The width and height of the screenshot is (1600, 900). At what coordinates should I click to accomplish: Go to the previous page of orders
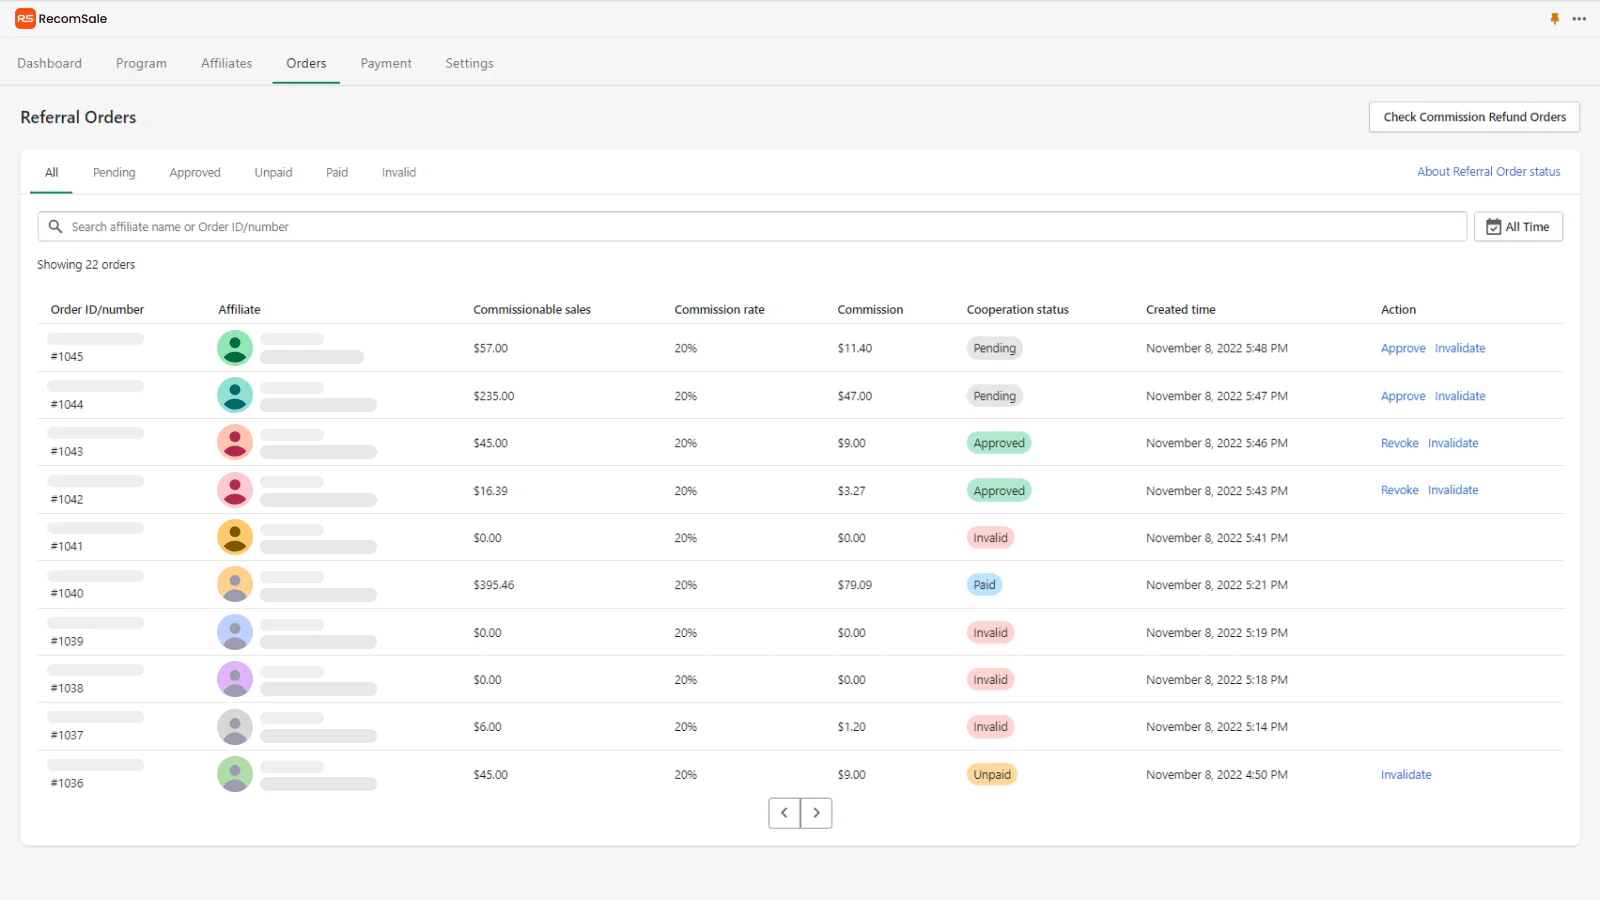coord(784,813)
